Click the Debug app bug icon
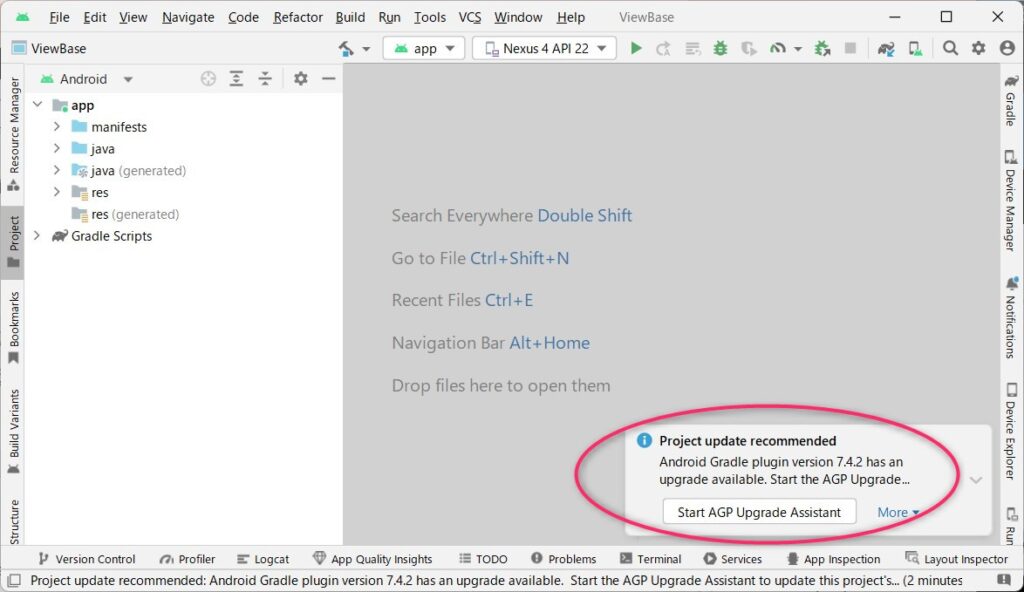1024x592 pixels. (720, 48)
